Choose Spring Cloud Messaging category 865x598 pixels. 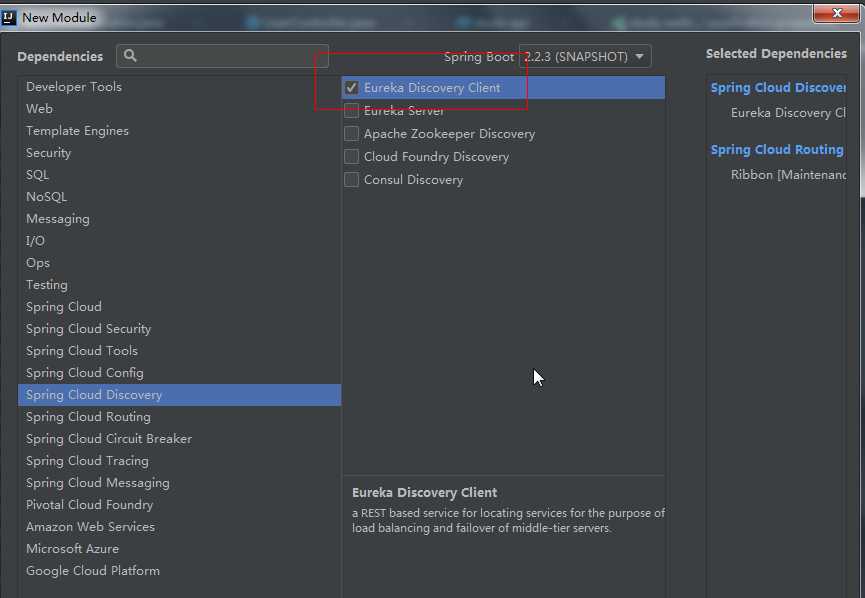pos(179,483)
